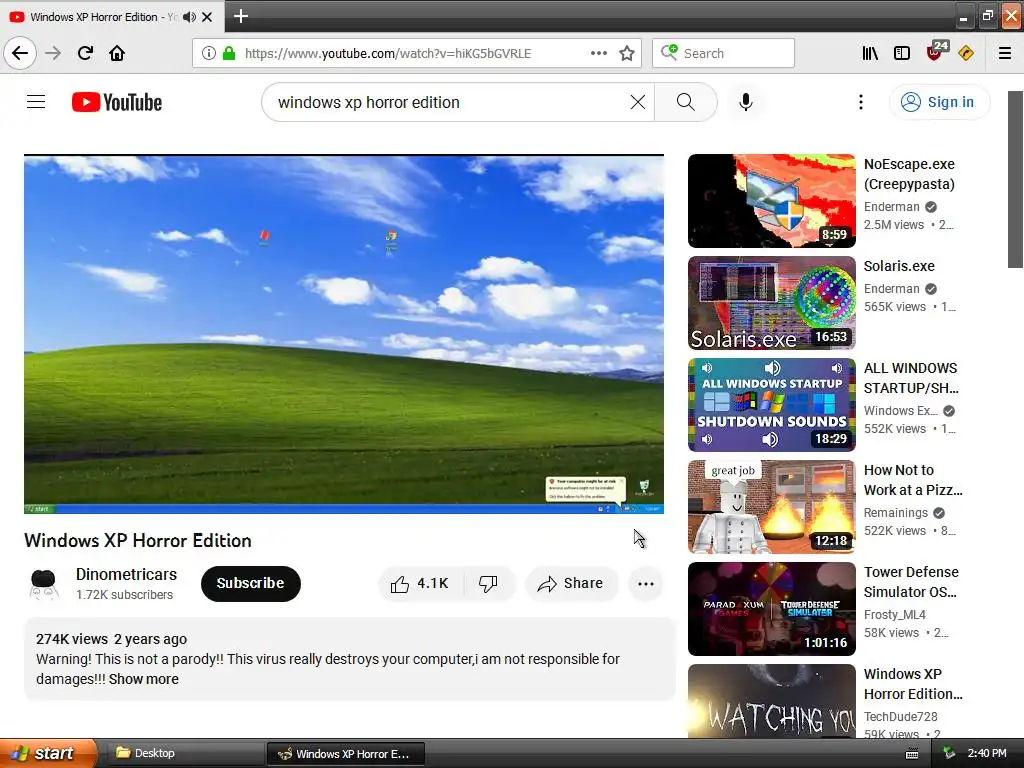Open the Solaris.exe title link
Image resolution: width=1024 pixels, height=768 pixels.
899,266
